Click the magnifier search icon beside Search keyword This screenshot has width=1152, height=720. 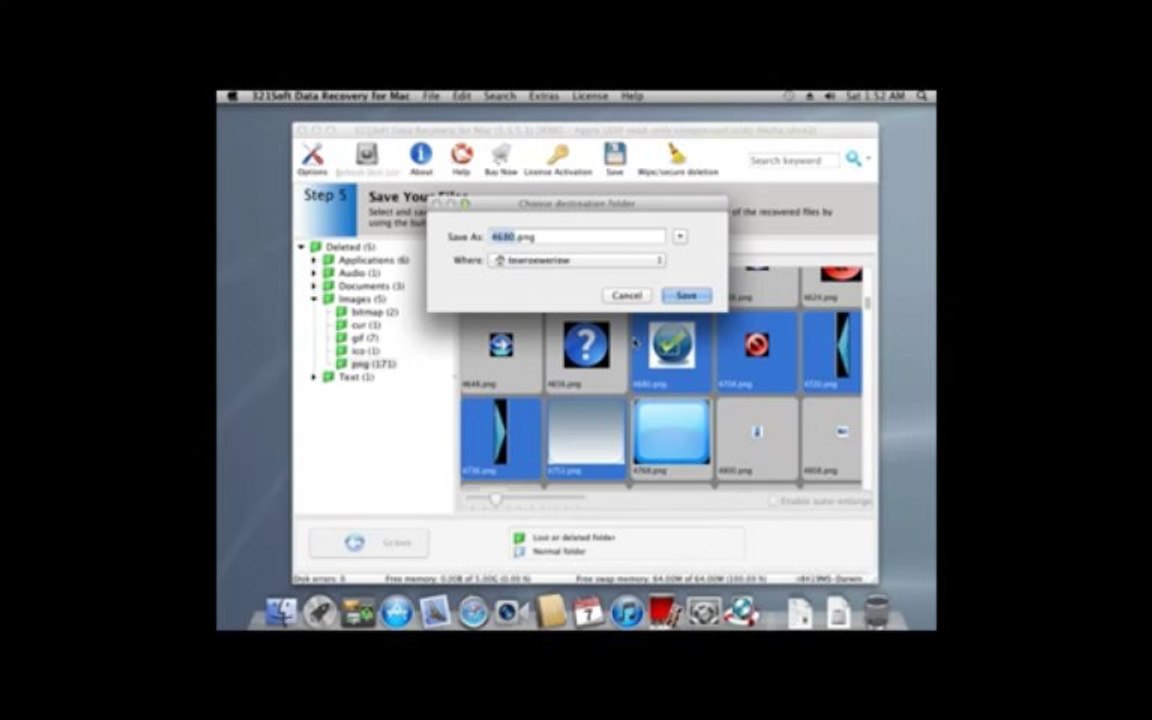[x=853, y=159]
